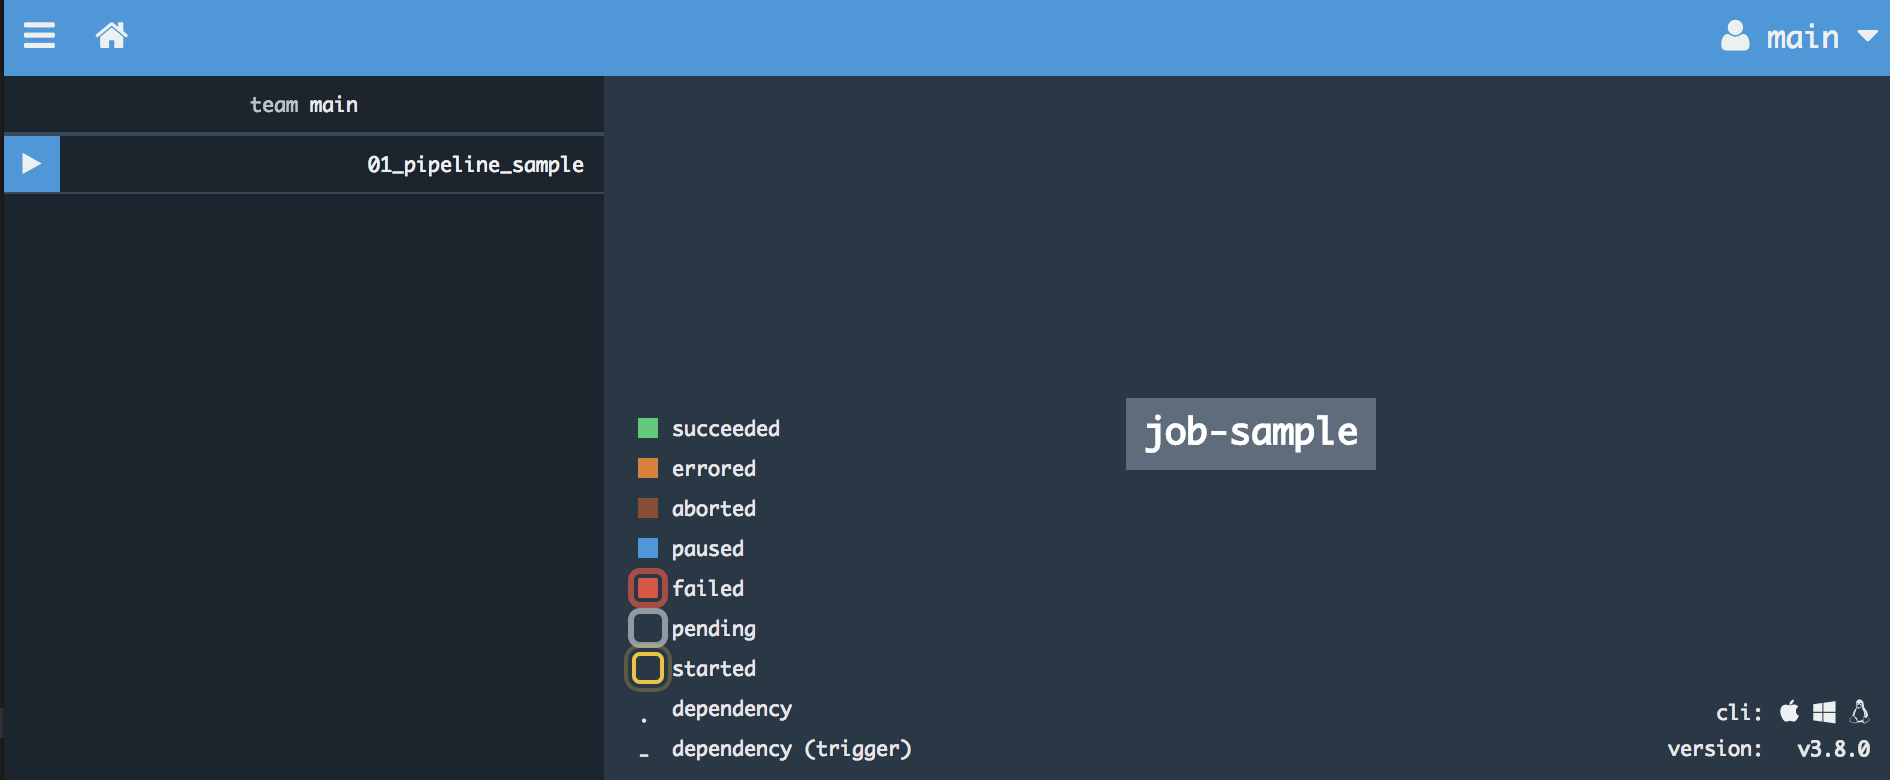Screen dimensions: 1890x780
Task: Click the dependency (trigger) legend label
Action: click(x=792, y=749)
